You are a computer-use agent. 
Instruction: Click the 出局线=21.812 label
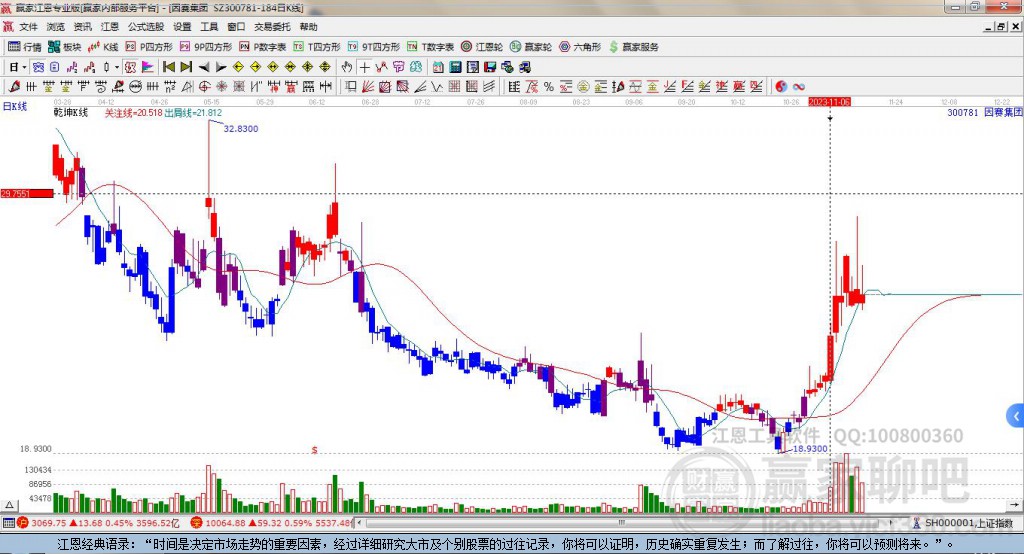[193, 112]
